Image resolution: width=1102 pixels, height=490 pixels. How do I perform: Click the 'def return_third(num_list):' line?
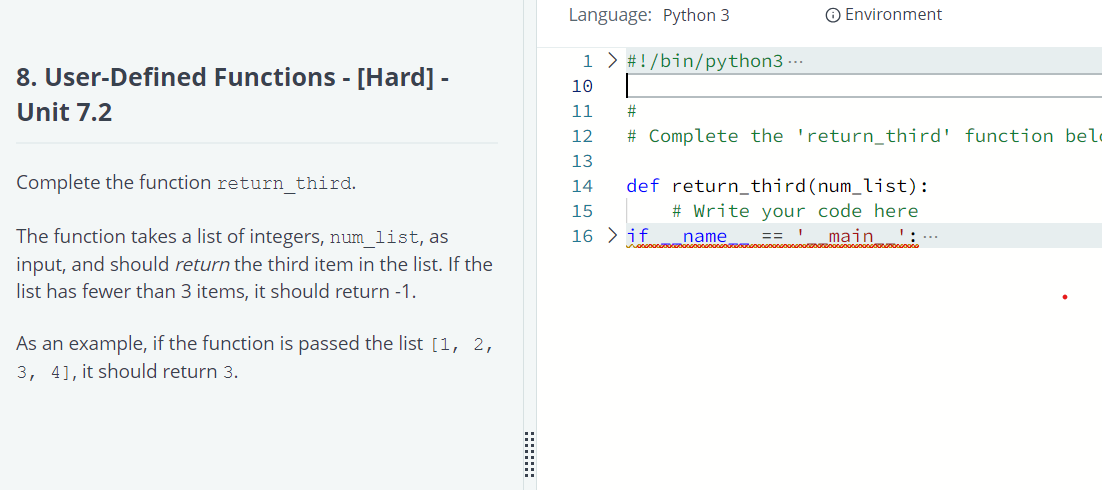[x=777, y=186]
